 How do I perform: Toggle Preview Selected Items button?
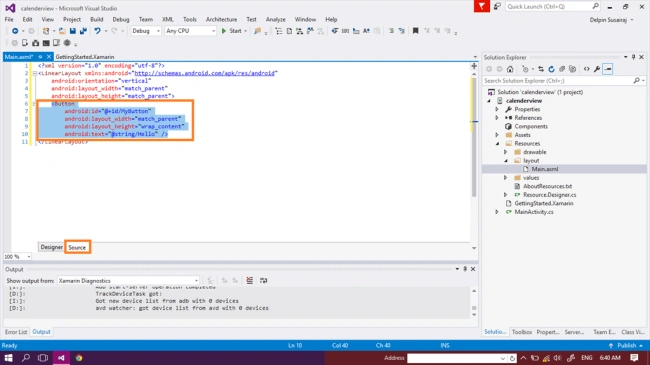[608, 69]
